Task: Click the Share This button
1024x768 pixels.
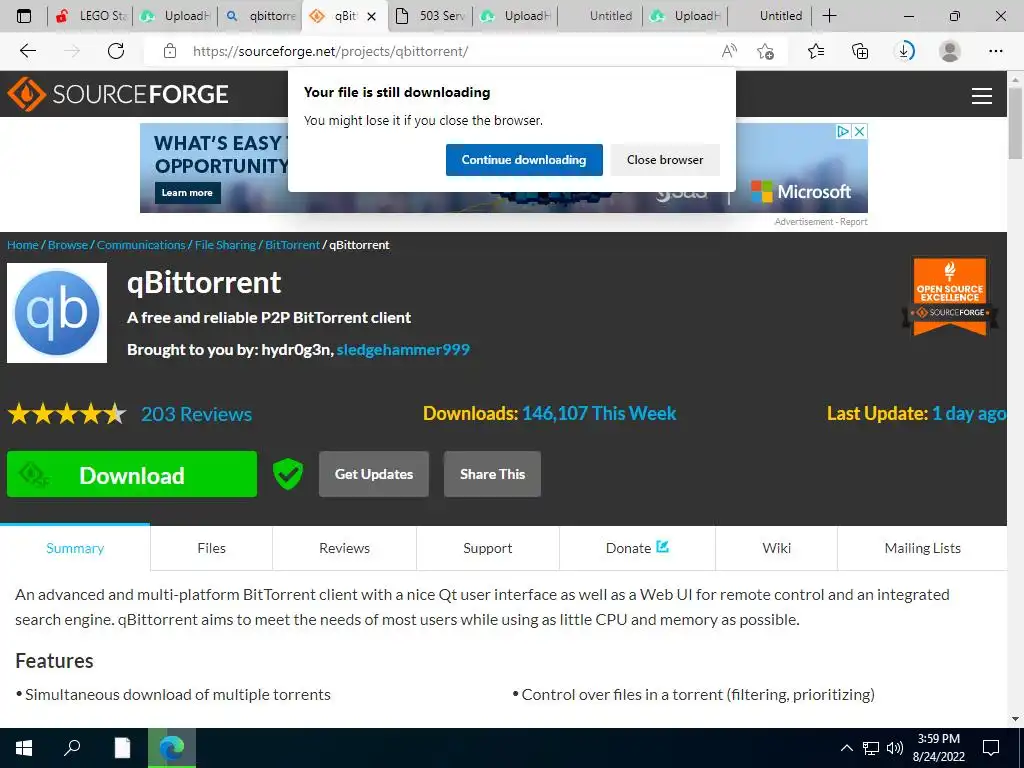Action: pos(492,474)
